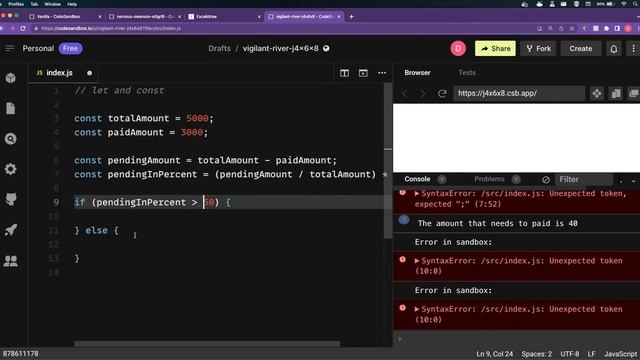This screenshot has width=640, height=360.
Task: Switch to the Excalidraw browser tab
Action: [224, 17]
